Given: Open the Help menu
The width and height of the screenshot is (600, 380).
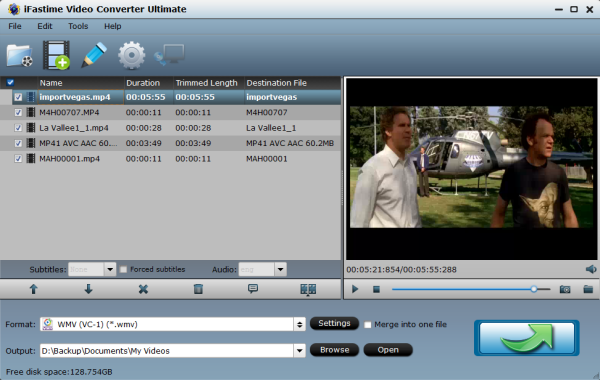Looking at the screenshot, I should pos(112,26).
